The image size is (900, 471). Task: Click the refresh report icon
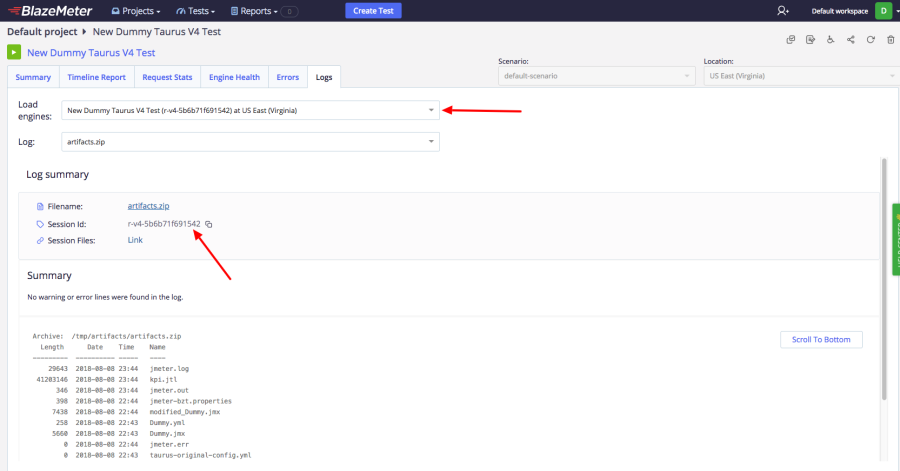coord(871,40)
